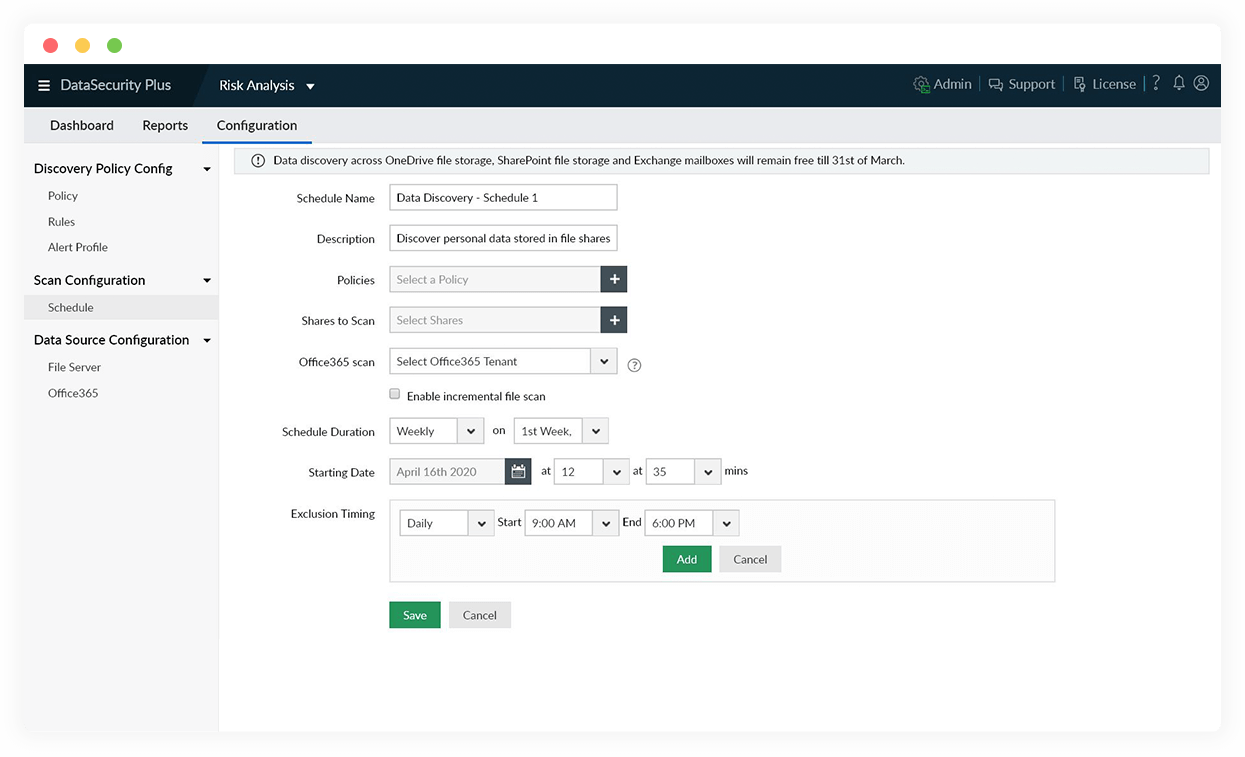This screenshot has height=757, width=1245.
Task: Click the Support link in header
Action: pos(1032,85)
